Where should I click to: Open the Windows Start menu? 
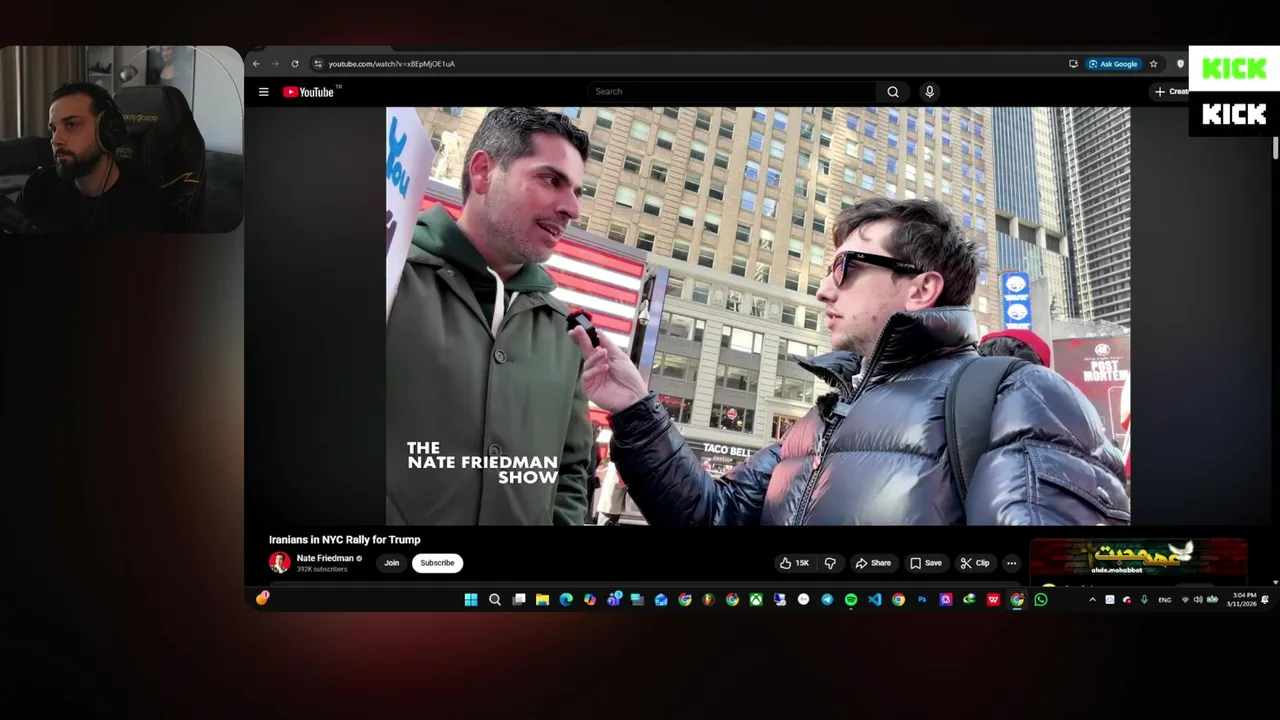[x=471, y=600]
